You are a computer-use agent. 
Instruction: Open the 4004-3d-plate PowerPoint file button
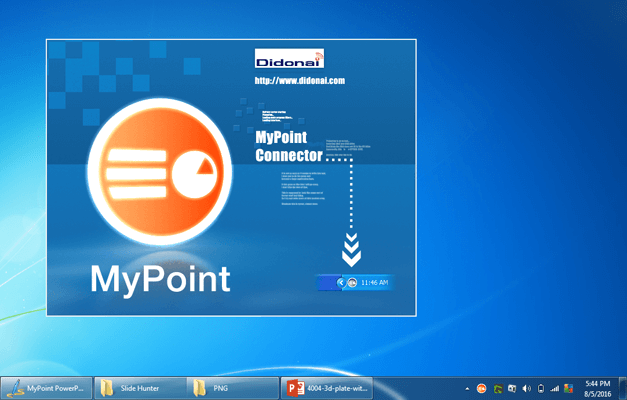(x=327, y=388)
